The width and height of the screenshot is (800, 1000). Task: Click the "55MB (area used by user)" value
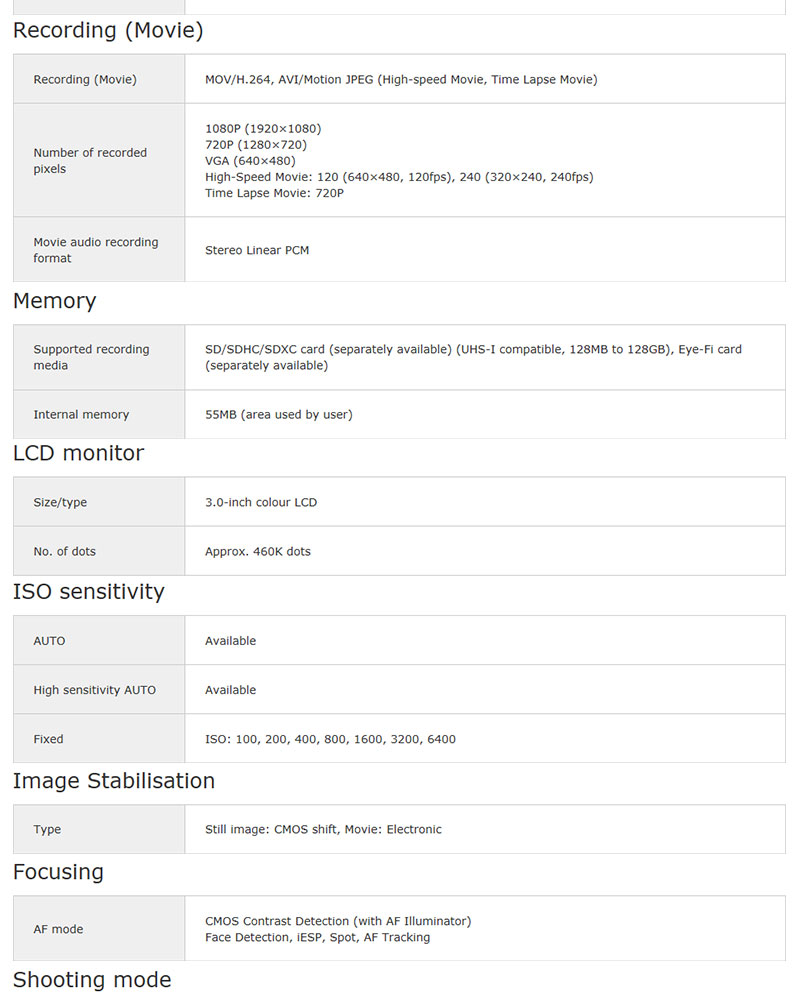tap(278, 415)
